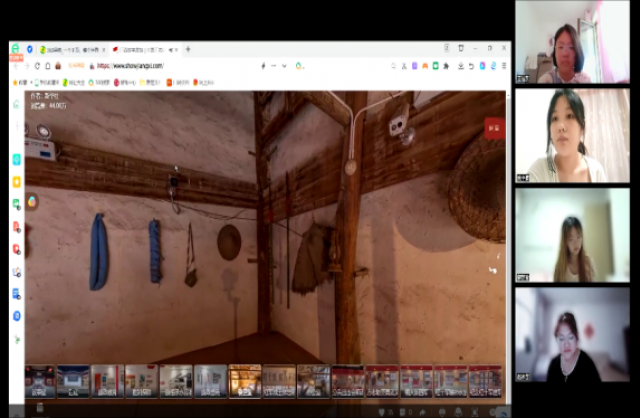Select the bottom participant video tile

[x=572, y=335]
